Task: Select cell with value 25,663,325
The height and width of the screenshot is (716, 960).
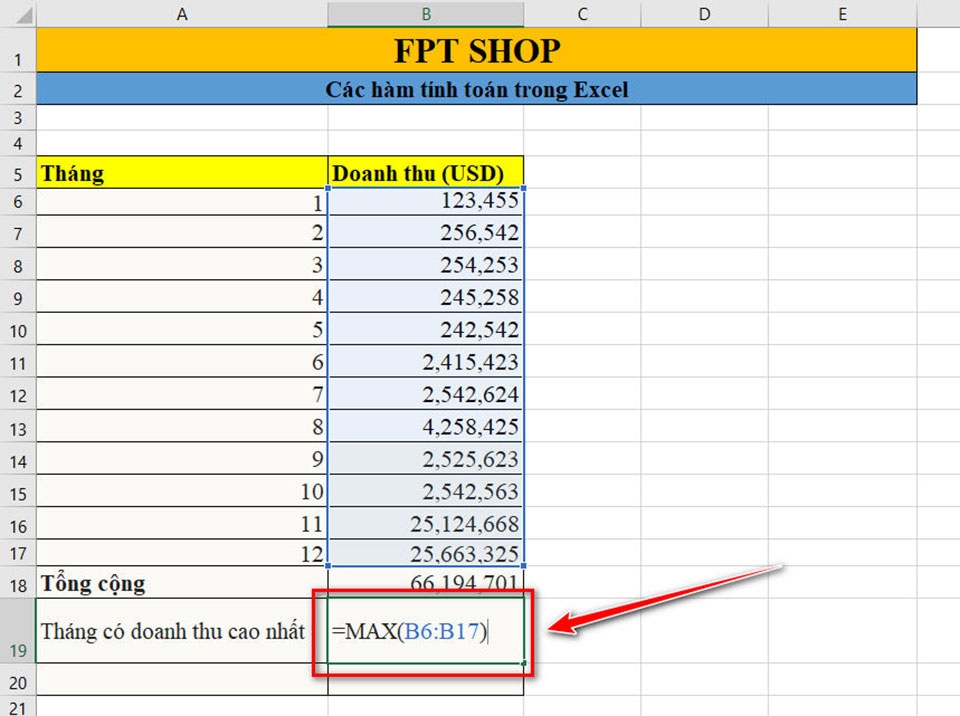Action: (x=426, y=552)
